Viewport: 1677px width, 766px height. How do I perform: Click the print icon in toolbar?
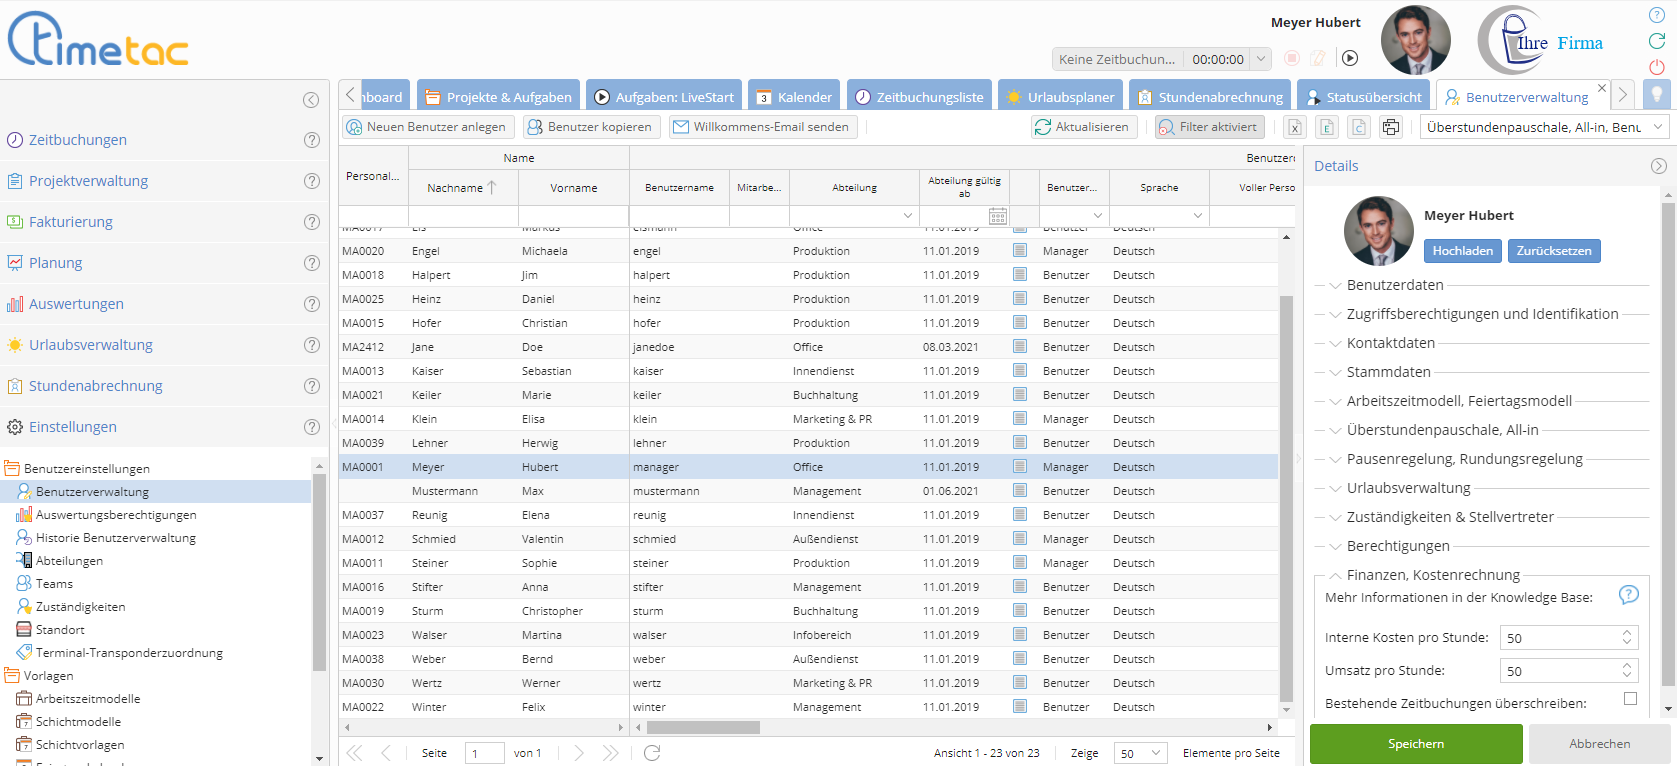click(1391, 127)
